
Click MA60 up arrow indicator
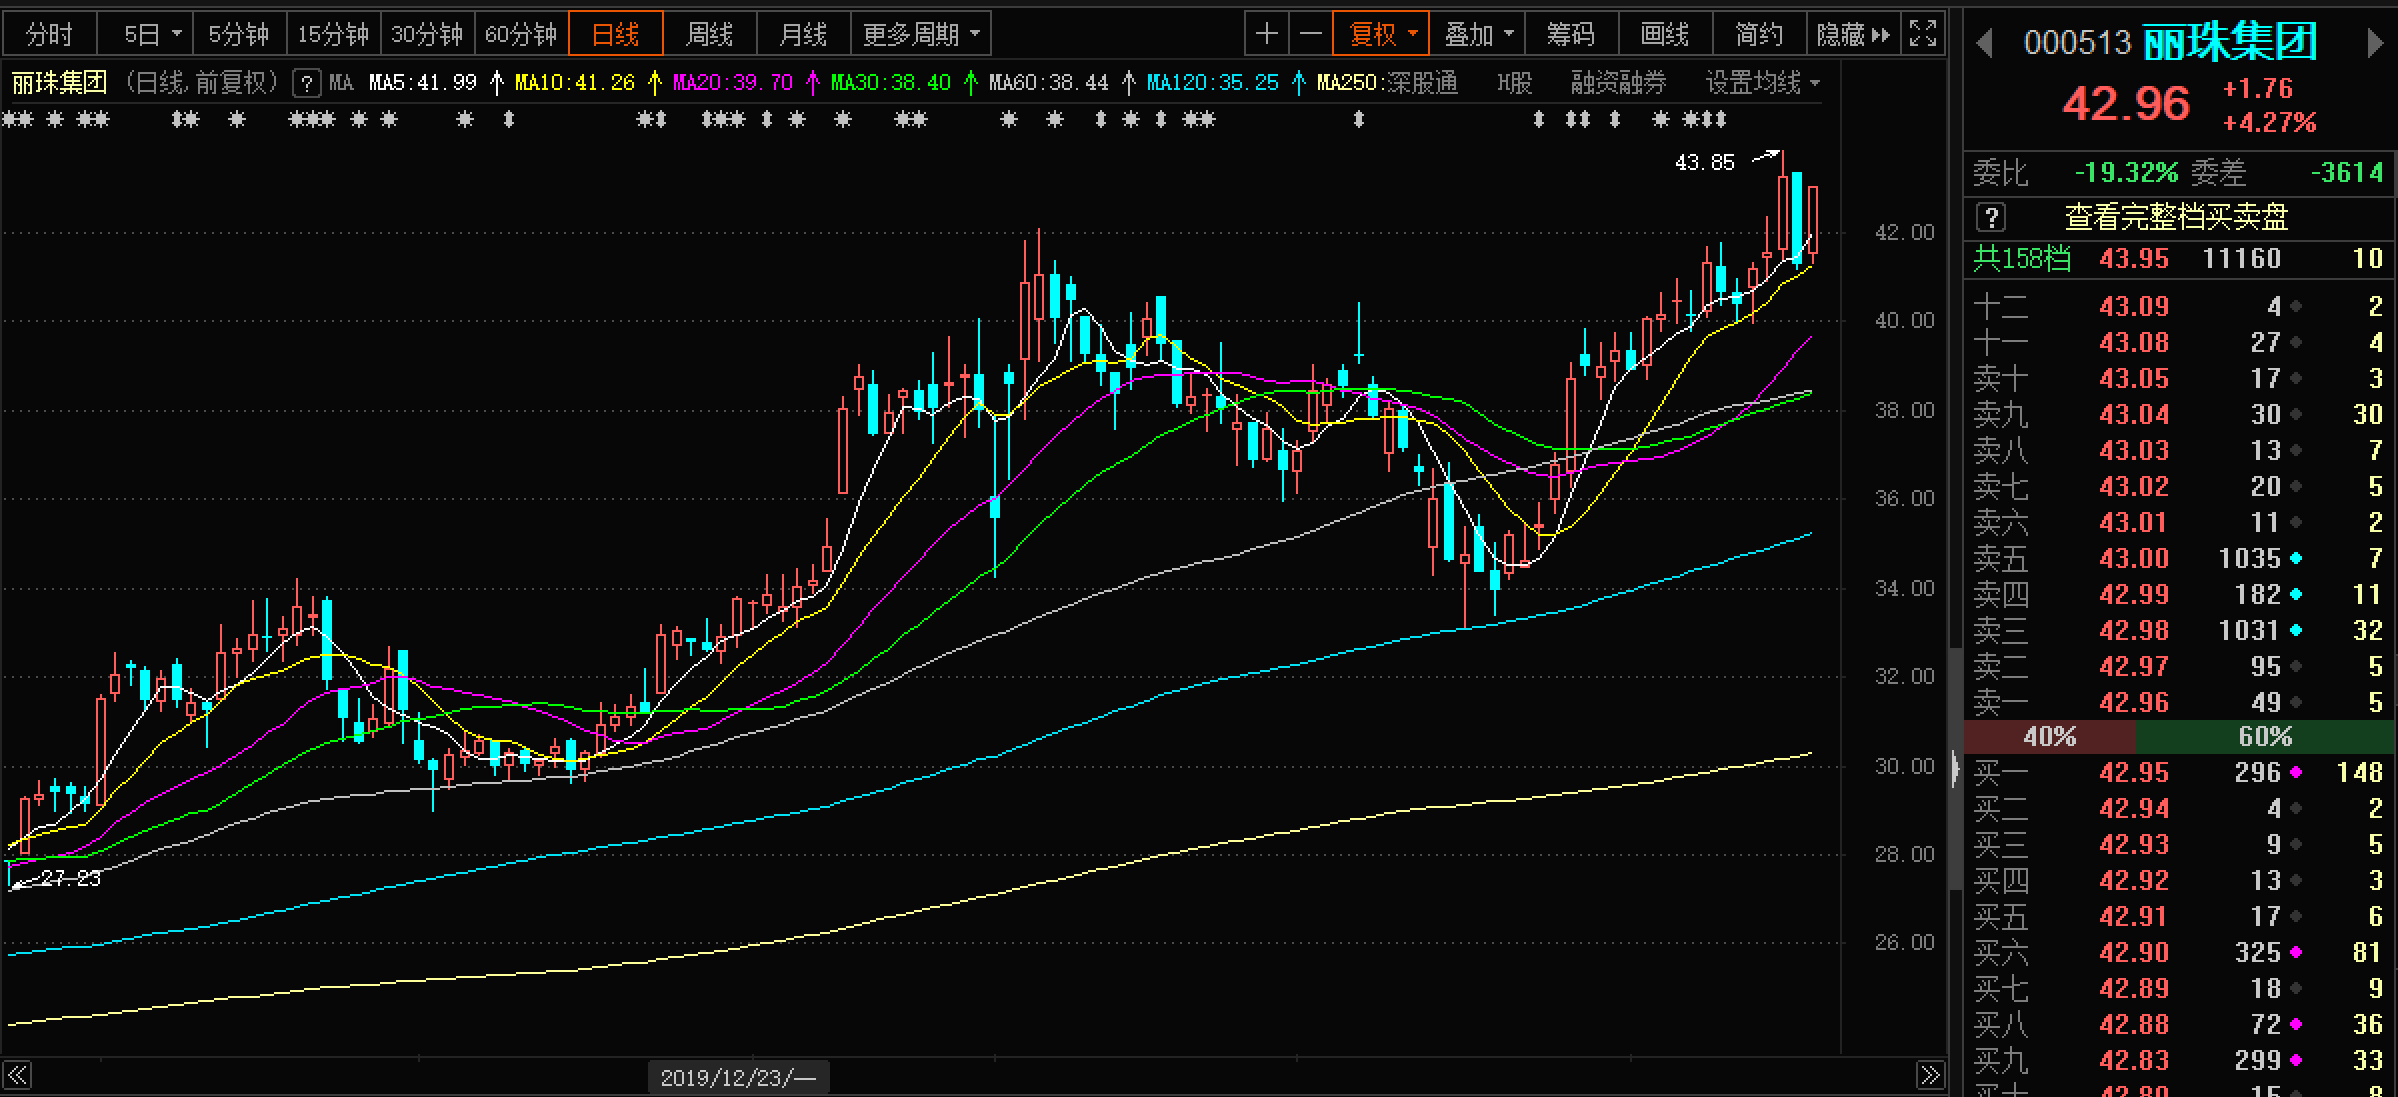click(x=1128, y=83)
